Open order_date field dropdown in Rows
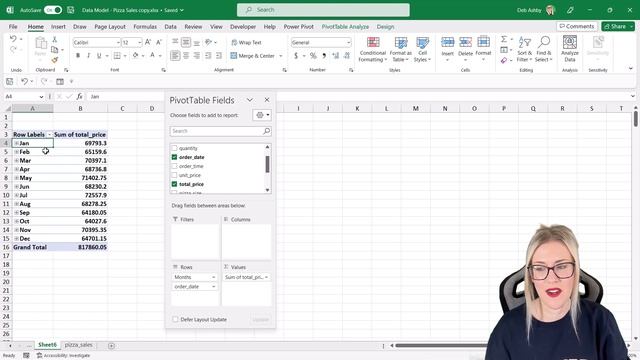 [213, 287]
